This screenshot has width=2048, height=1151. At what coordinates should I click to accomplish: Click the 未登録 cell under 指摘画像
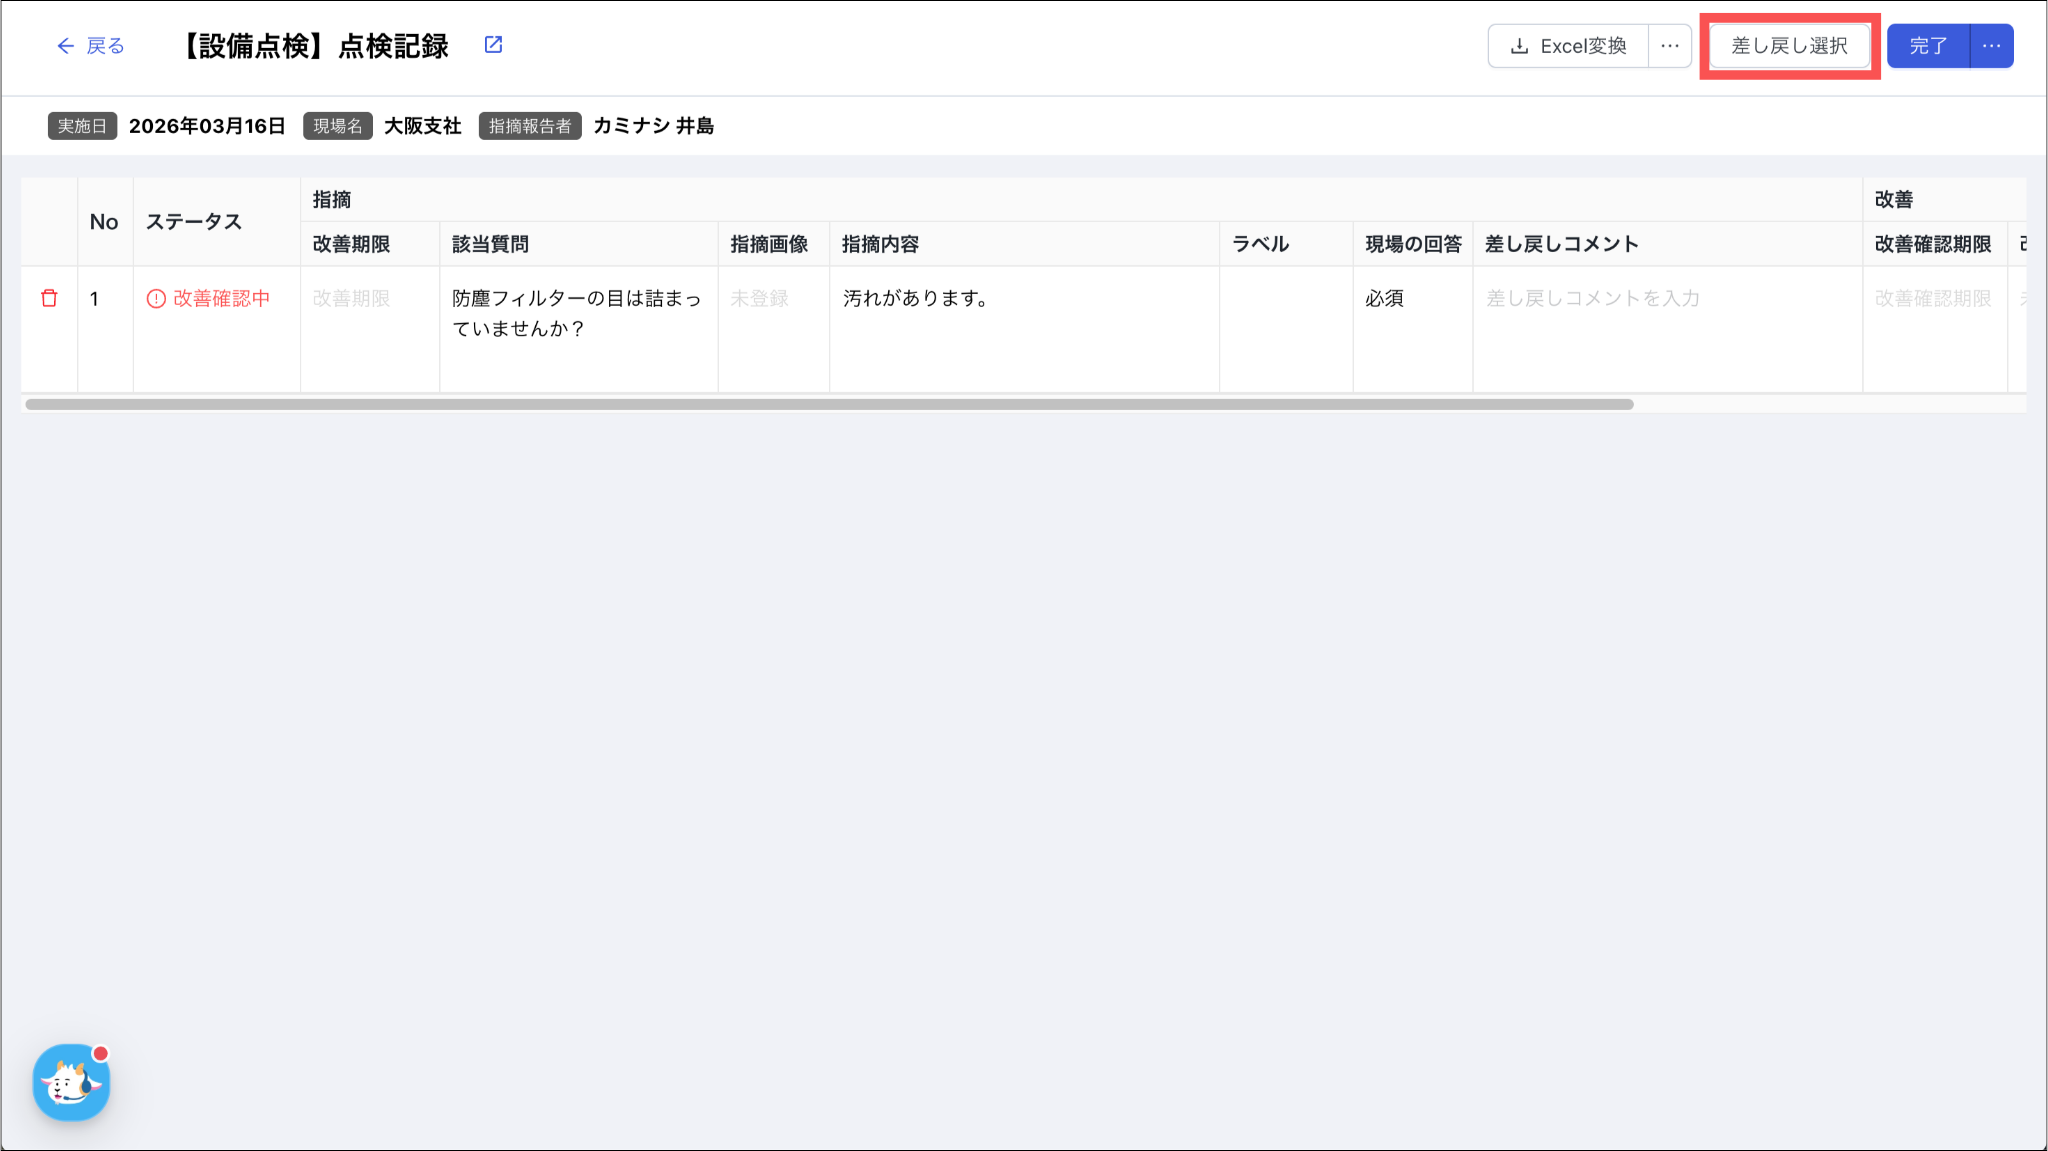pyautogui.click(x=759, y=299)
